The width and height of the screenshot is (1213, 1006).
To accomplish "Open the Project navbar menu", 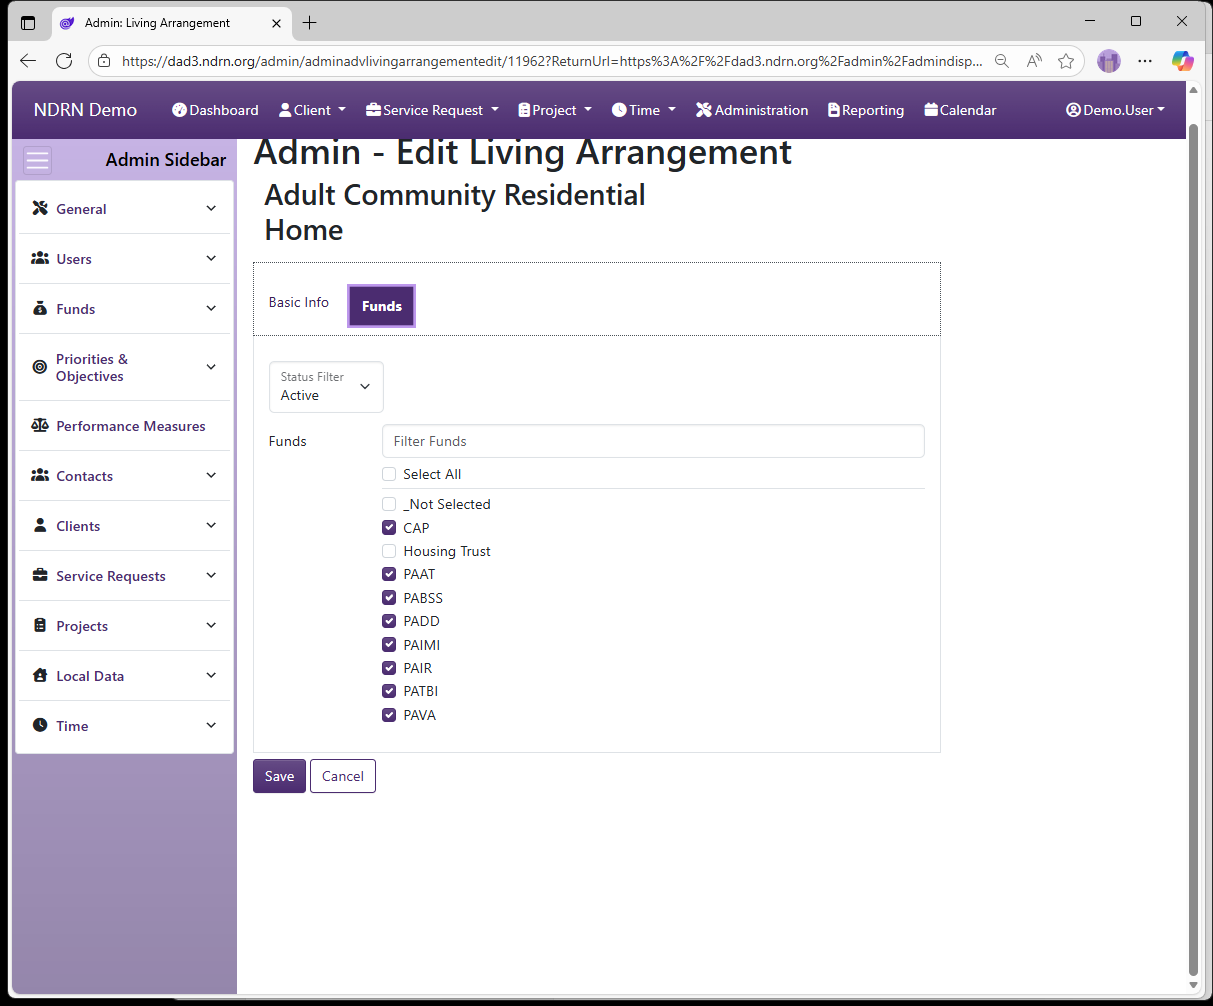I will coord(555,110).
